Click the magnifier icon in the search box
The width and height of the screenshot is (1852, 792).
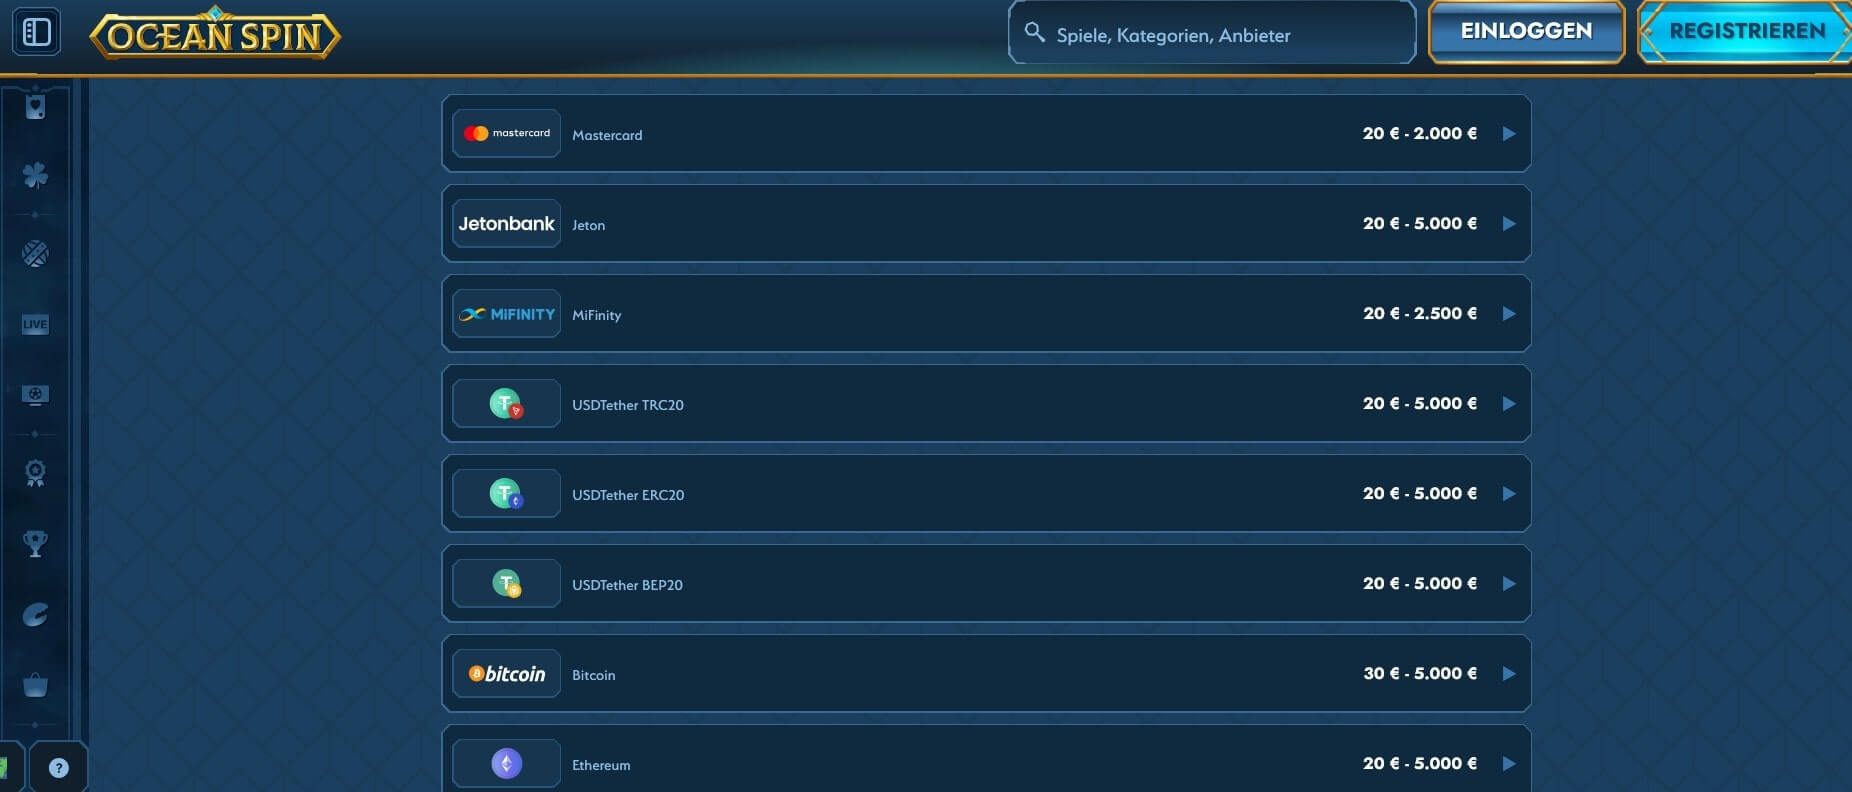coord(1035,33)
